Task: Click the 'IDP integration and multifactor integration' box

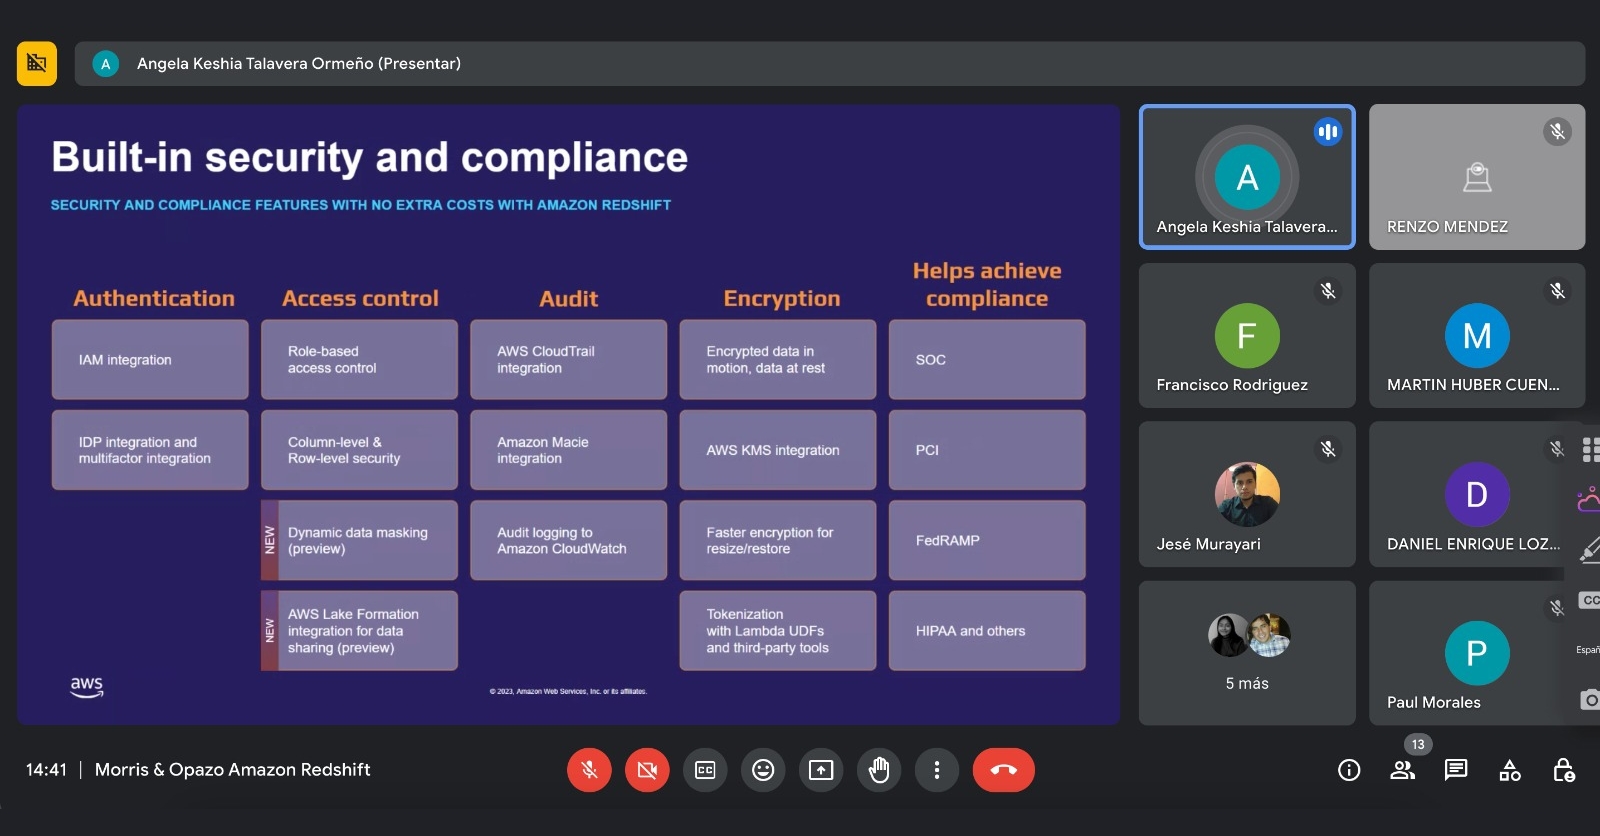Action: (x=150, y=450)
